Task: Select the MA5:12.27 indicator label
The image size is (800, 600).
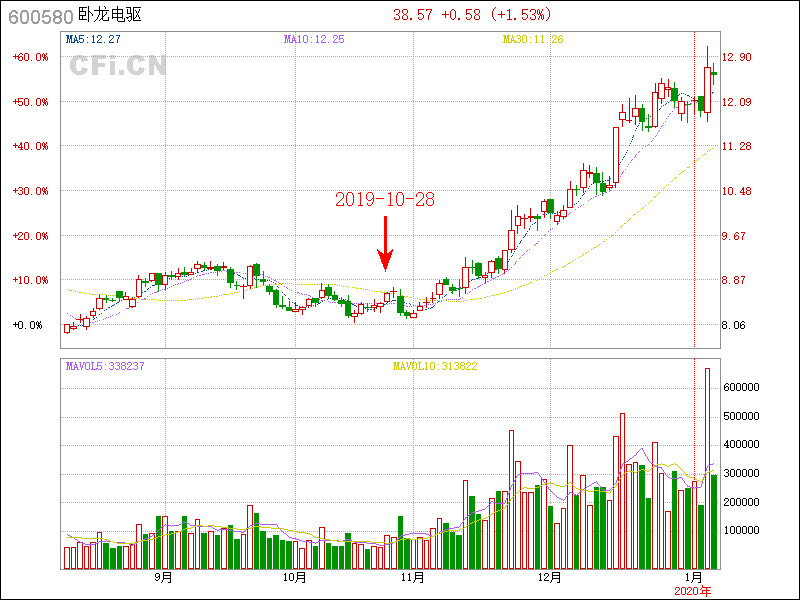Action: point(93,39)
